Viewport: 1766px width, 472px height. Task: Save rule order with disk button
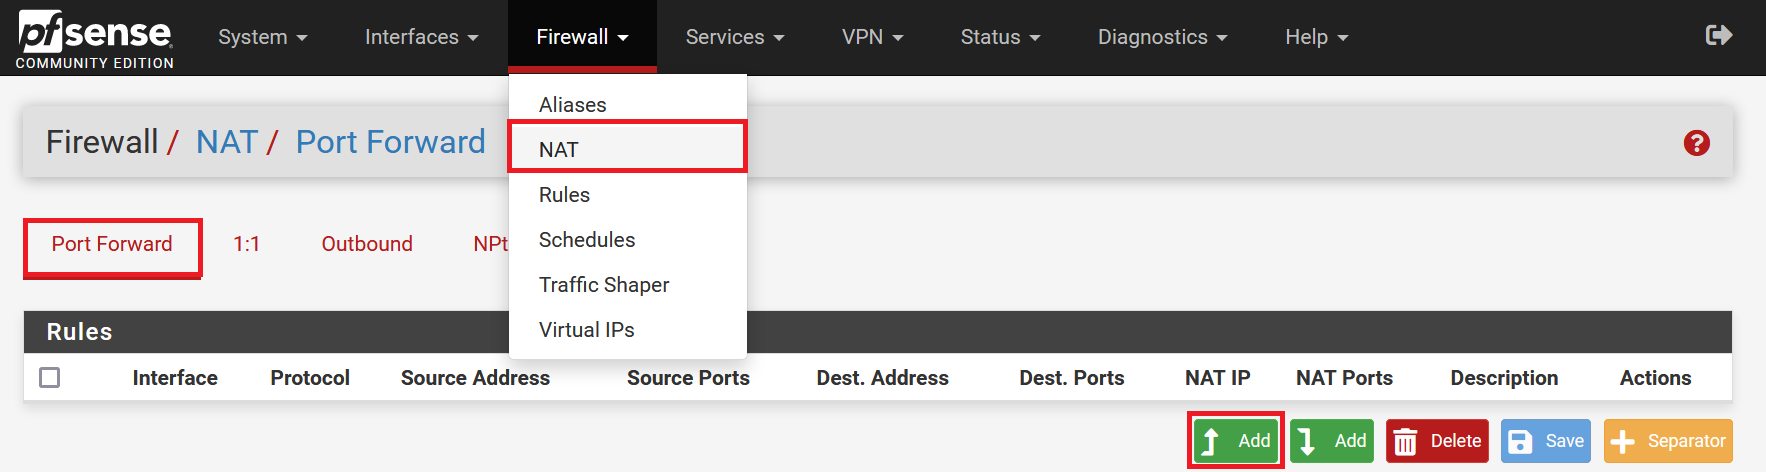(x=1545, y=440)
